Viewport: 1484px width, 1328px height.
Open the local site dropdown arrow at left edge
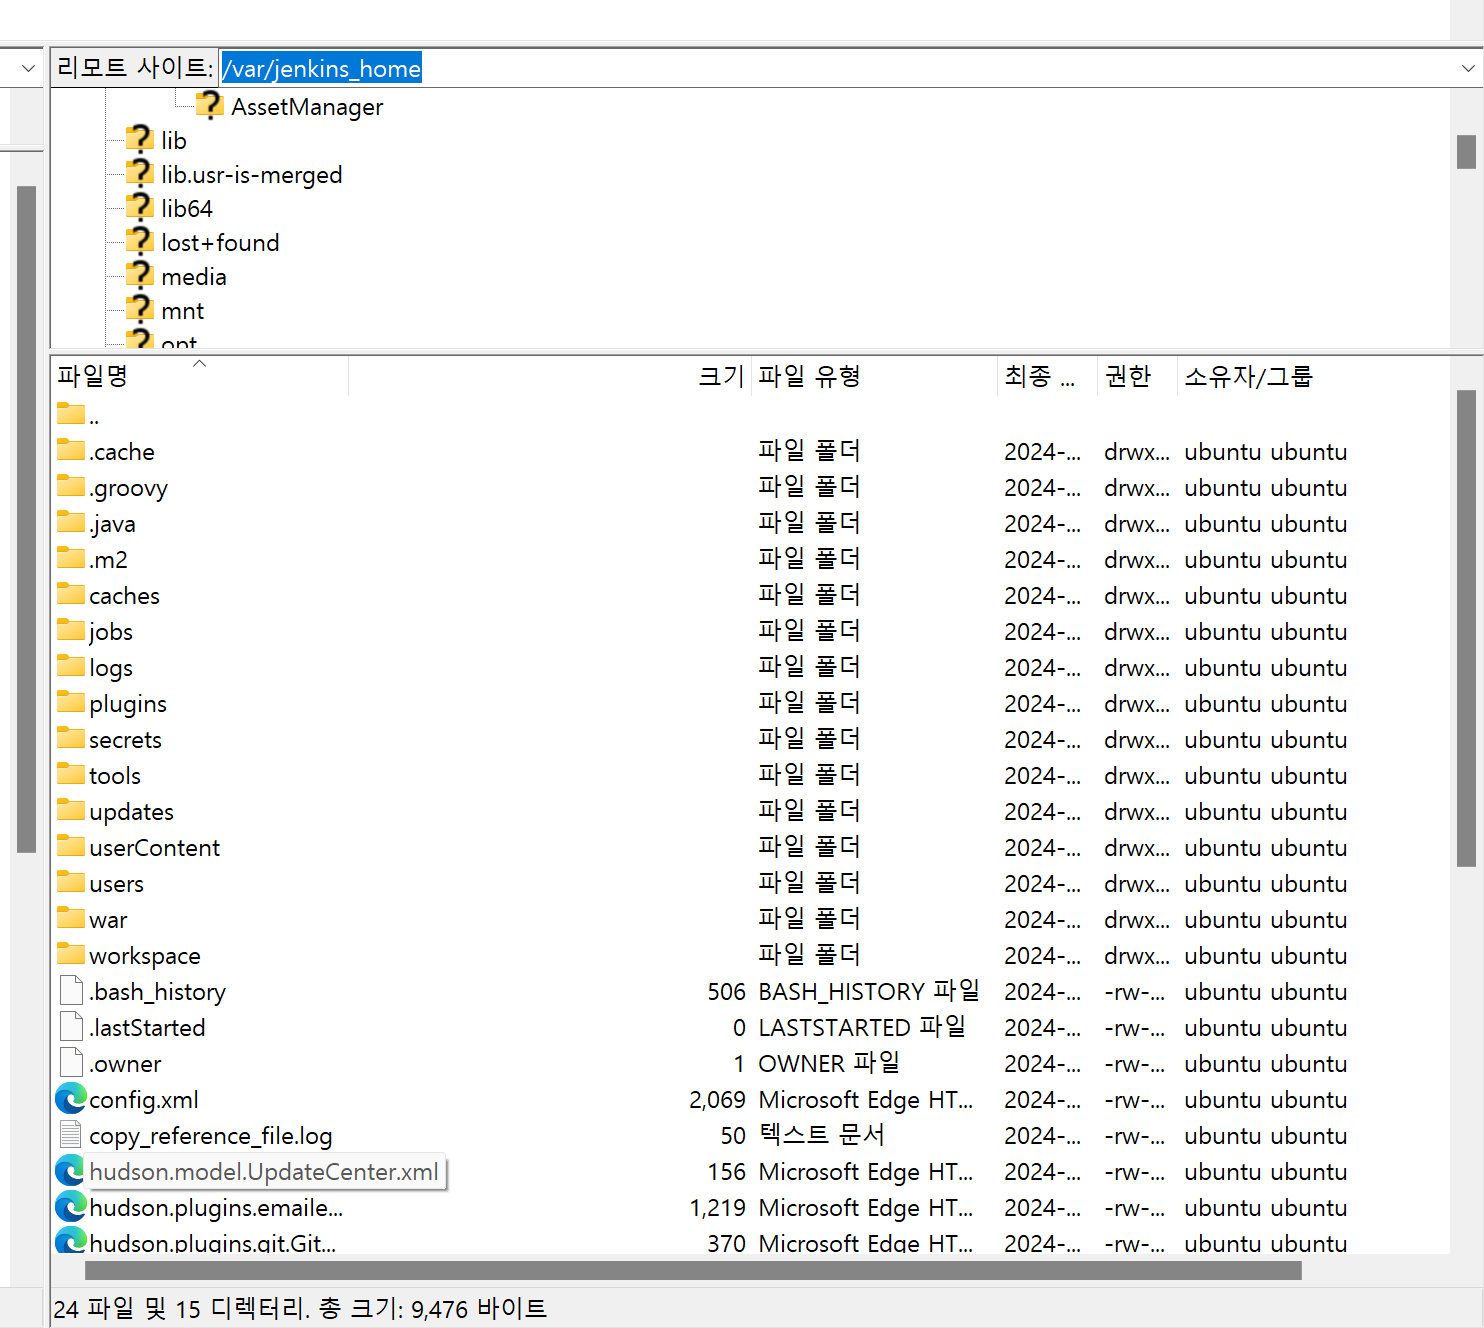click(x=28, y=68)
